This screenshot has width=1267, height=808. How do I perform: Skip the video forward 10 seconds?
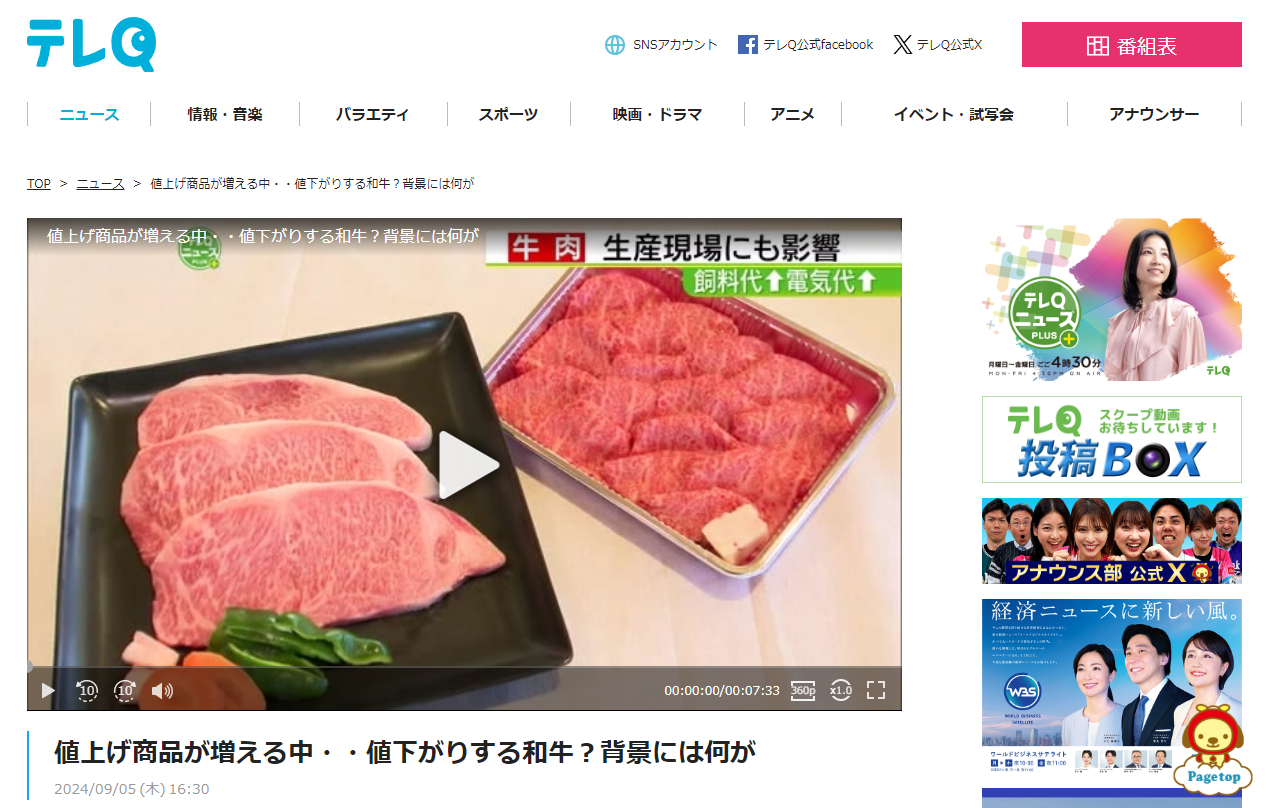[125, 690]
